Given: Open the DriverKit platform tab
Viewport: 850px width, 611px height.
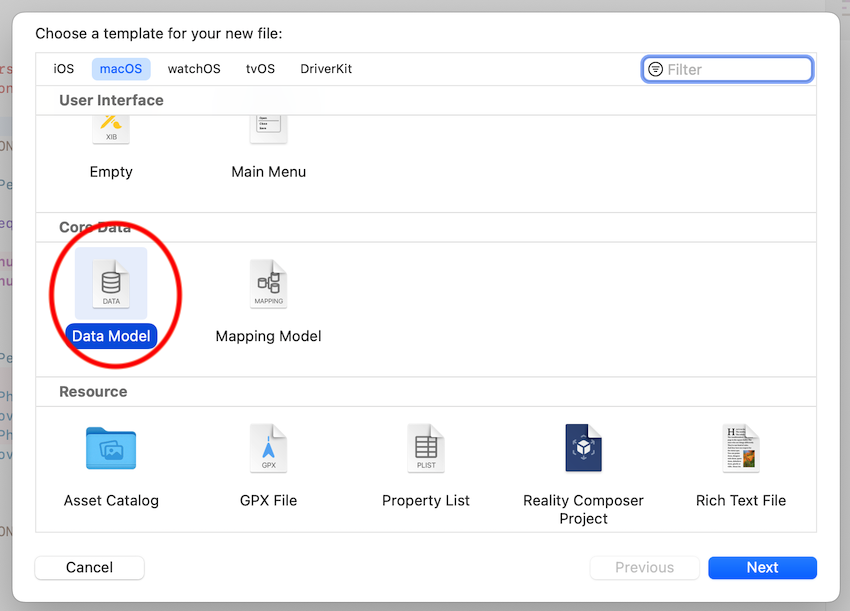Looking at the screenshot, I should click(326, 69).
